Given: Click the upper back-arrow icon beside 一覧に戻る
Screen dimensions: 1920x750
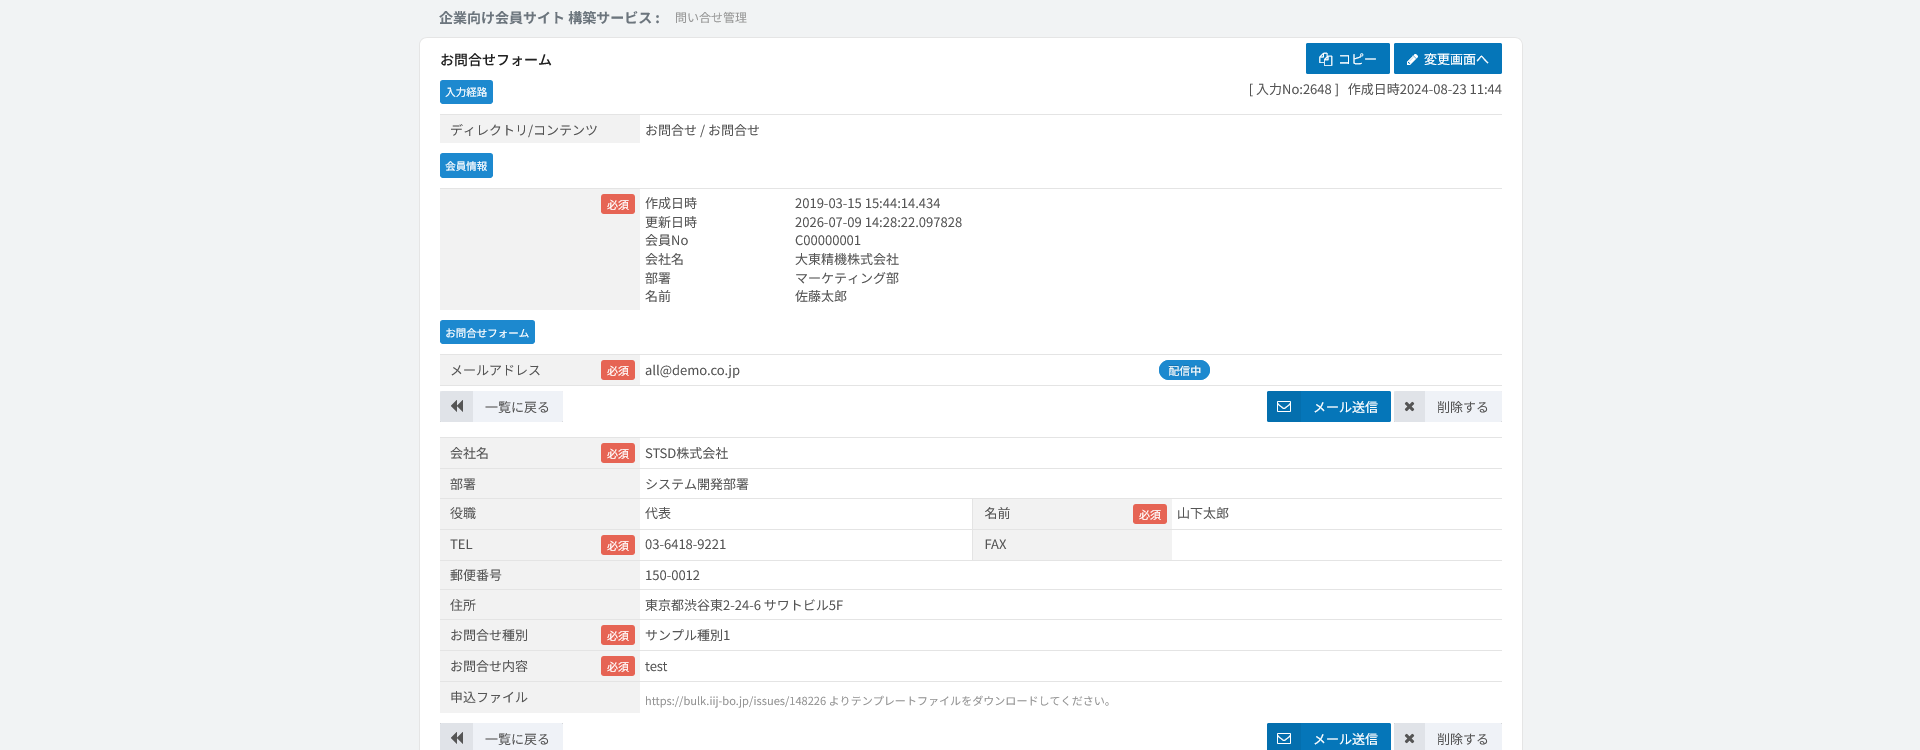Looking at the screenshot, I should click(x=457, y=406).
